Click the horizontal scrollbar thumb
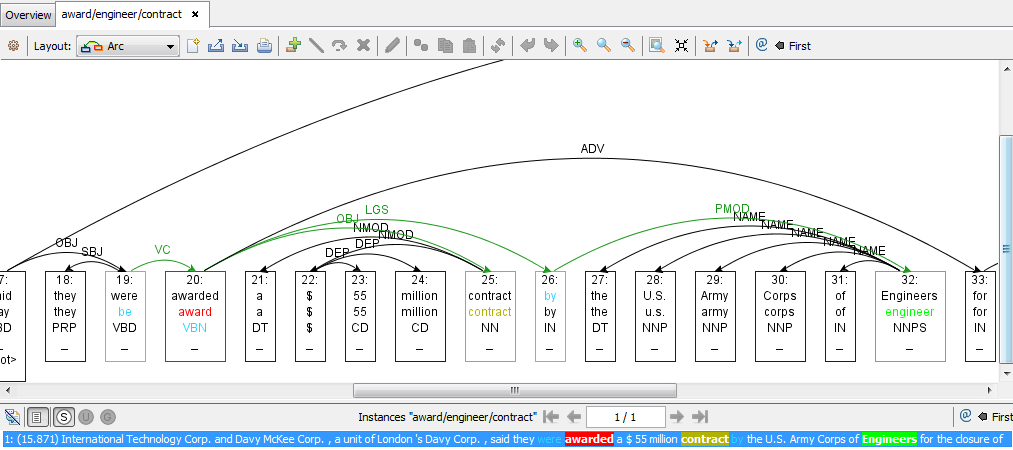This screenshot has height=450, width=1013. coord(515,390)
